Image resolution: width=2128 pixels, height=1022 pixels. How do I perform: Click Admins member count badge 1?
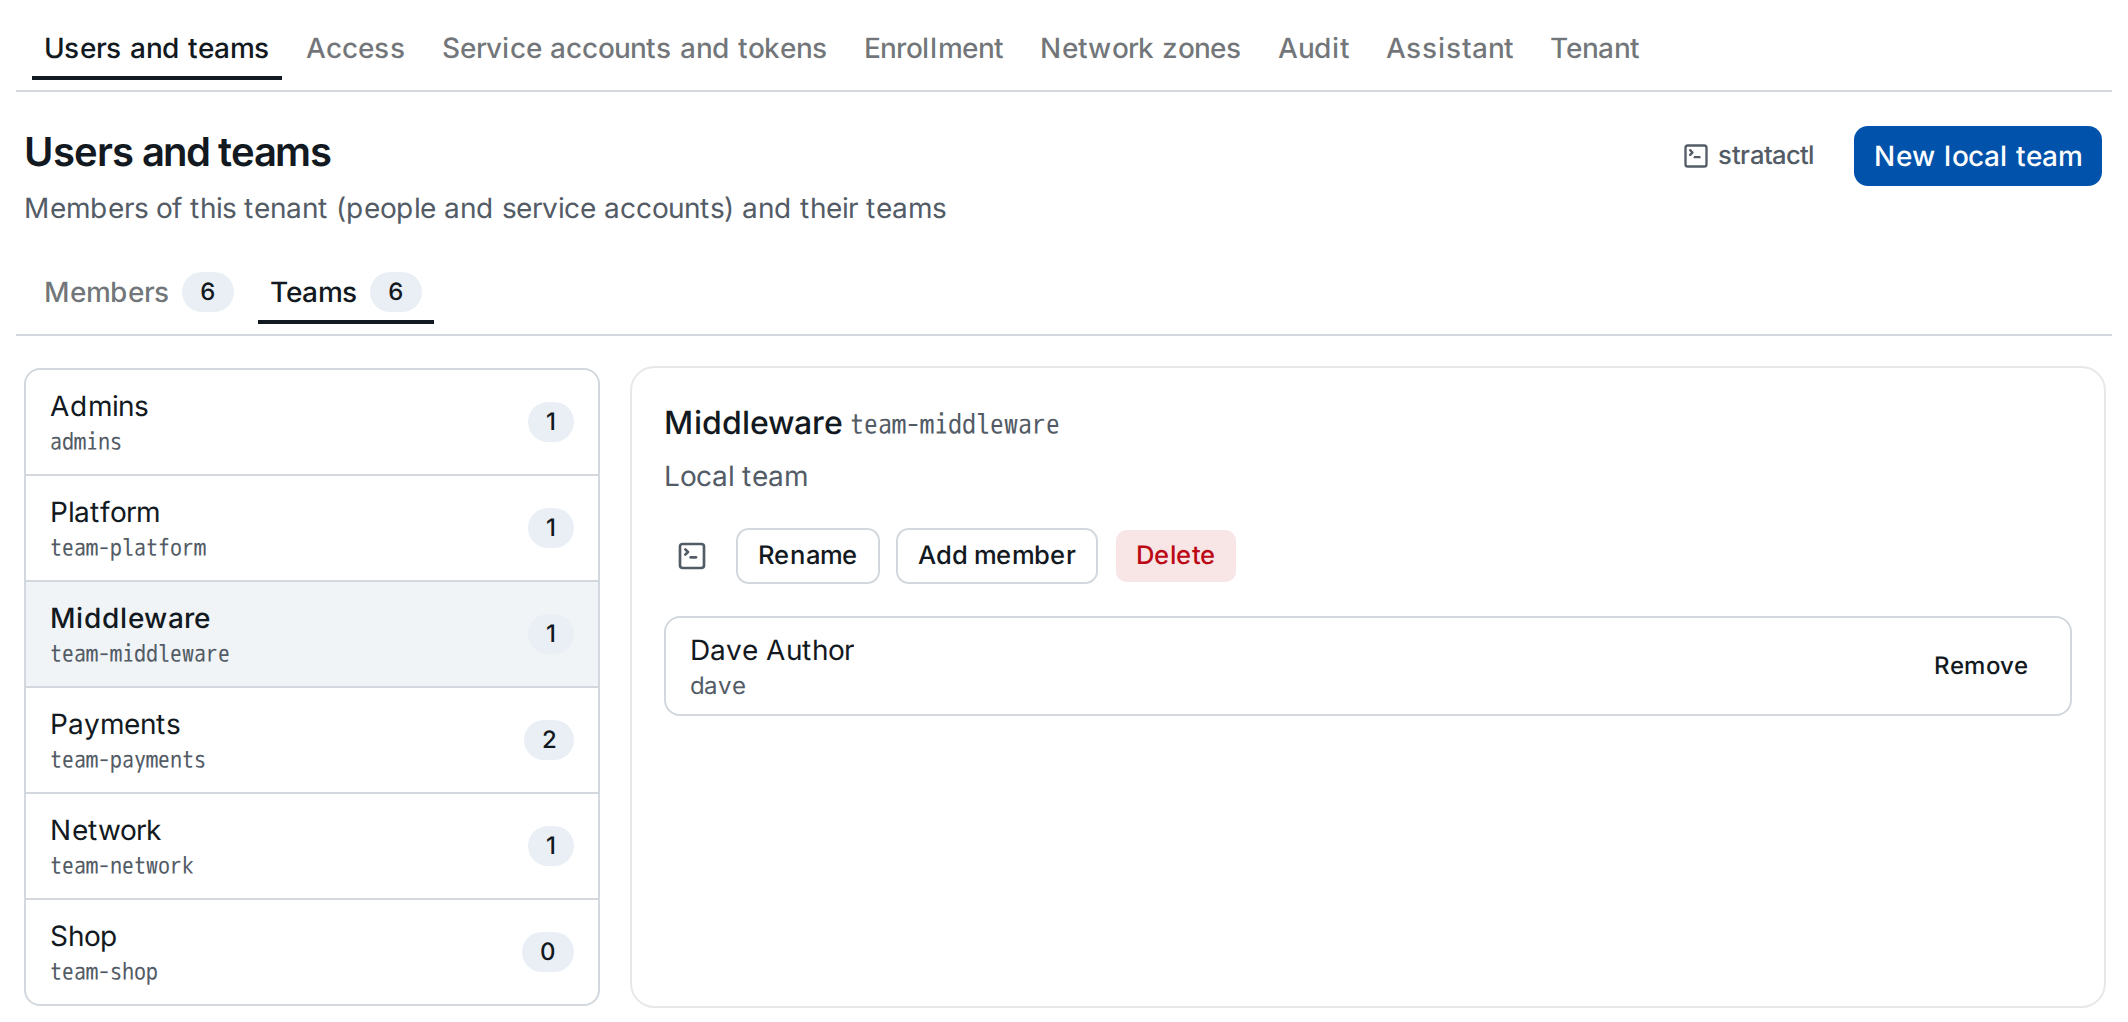(x=551, y=422)
